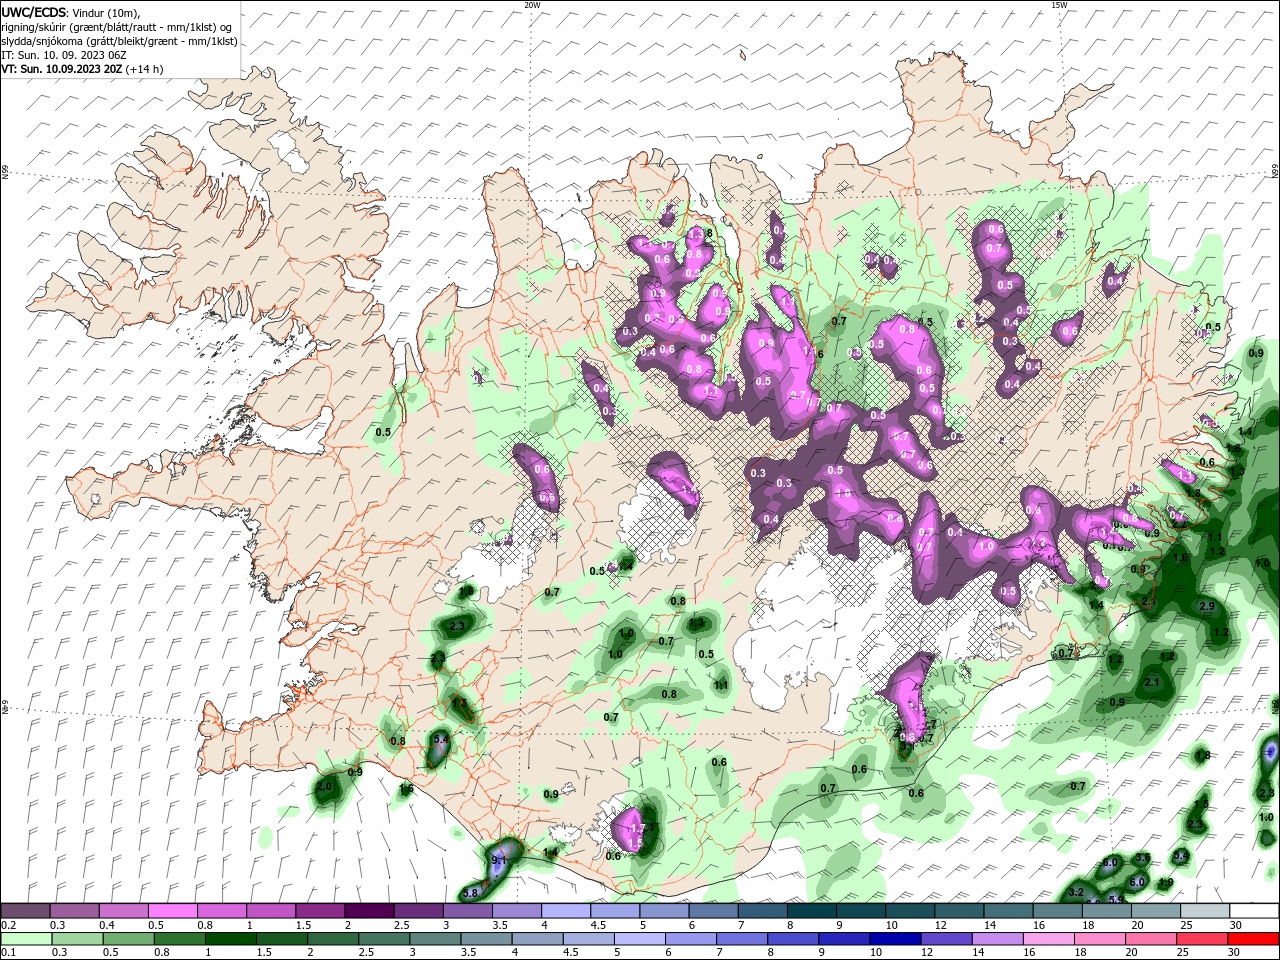Screen dimensions: 1280x960
Task: Click the rain legend swatch from 25 to 30
Action: point(1203,939)
